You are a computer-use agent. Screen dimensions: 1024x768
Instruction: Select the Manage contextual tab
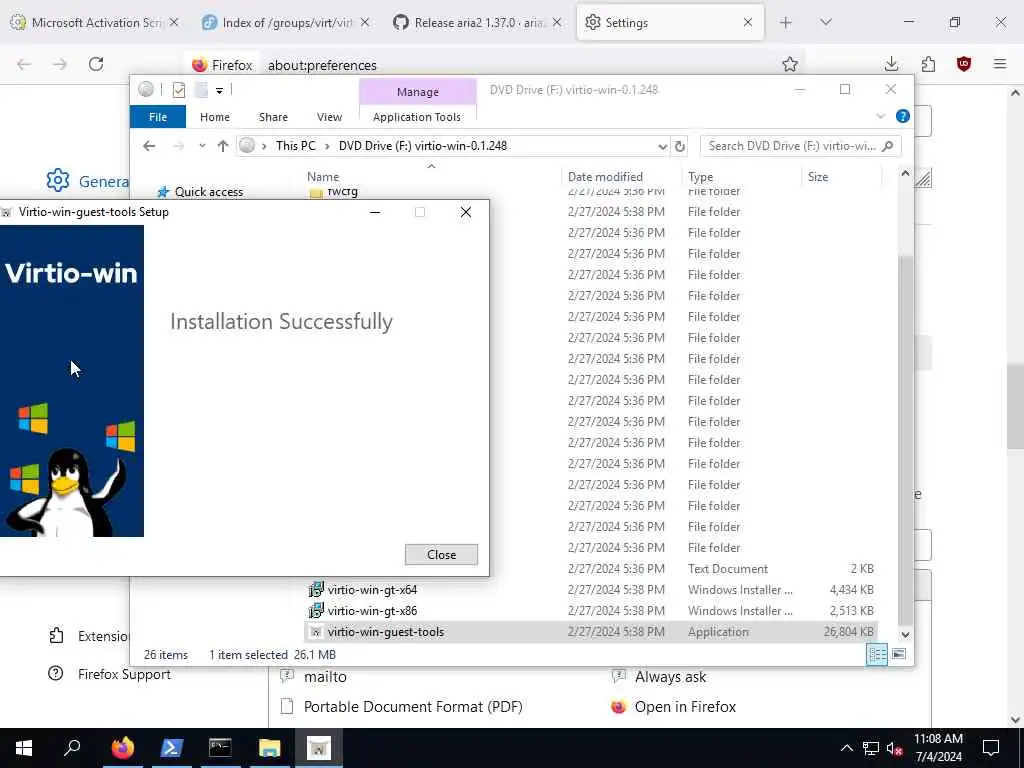point(418,92)
